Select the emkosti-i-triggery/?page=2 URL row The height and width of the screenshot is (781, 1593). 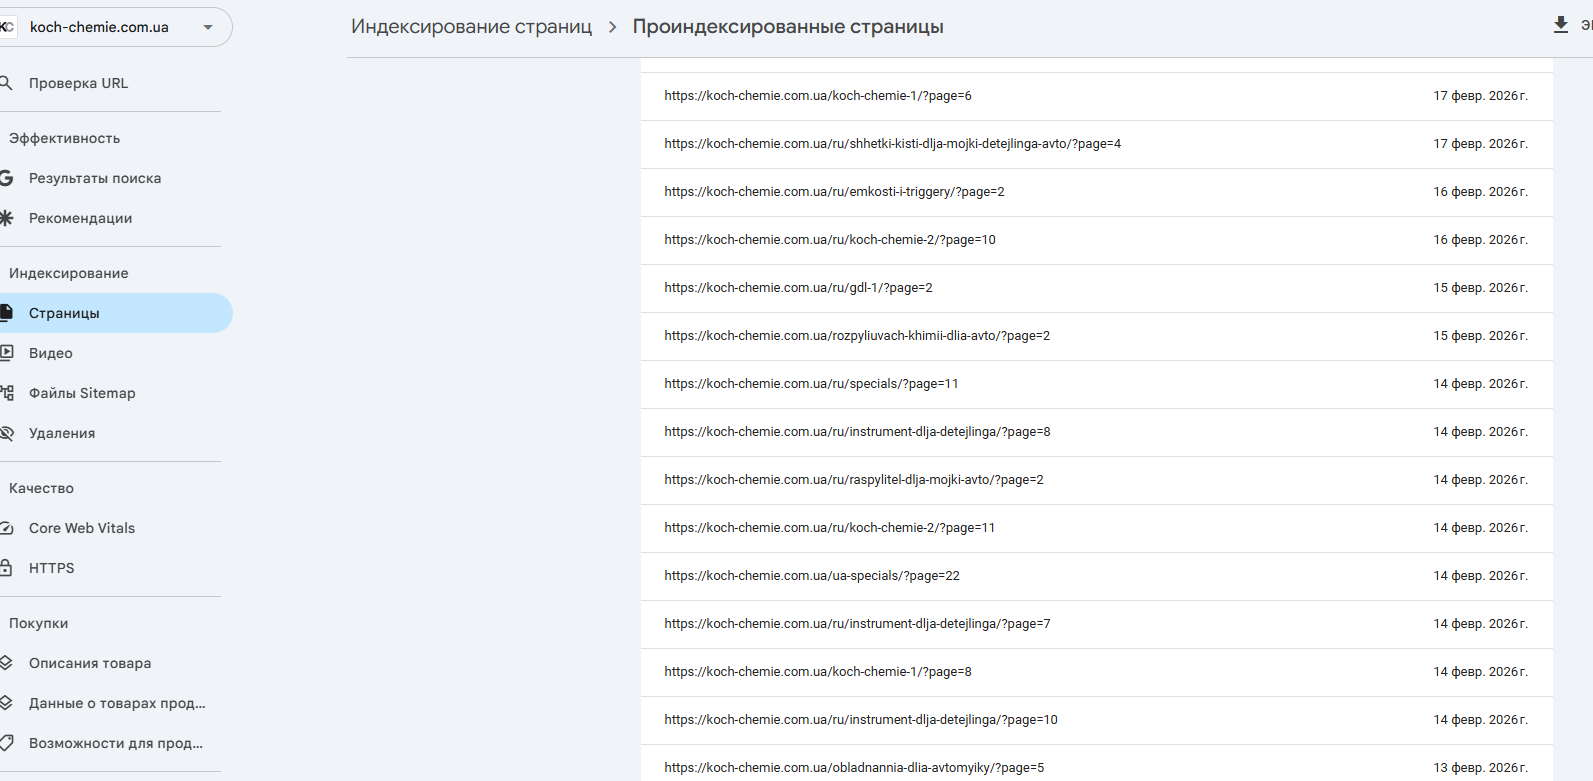(x=1096, y=192)
